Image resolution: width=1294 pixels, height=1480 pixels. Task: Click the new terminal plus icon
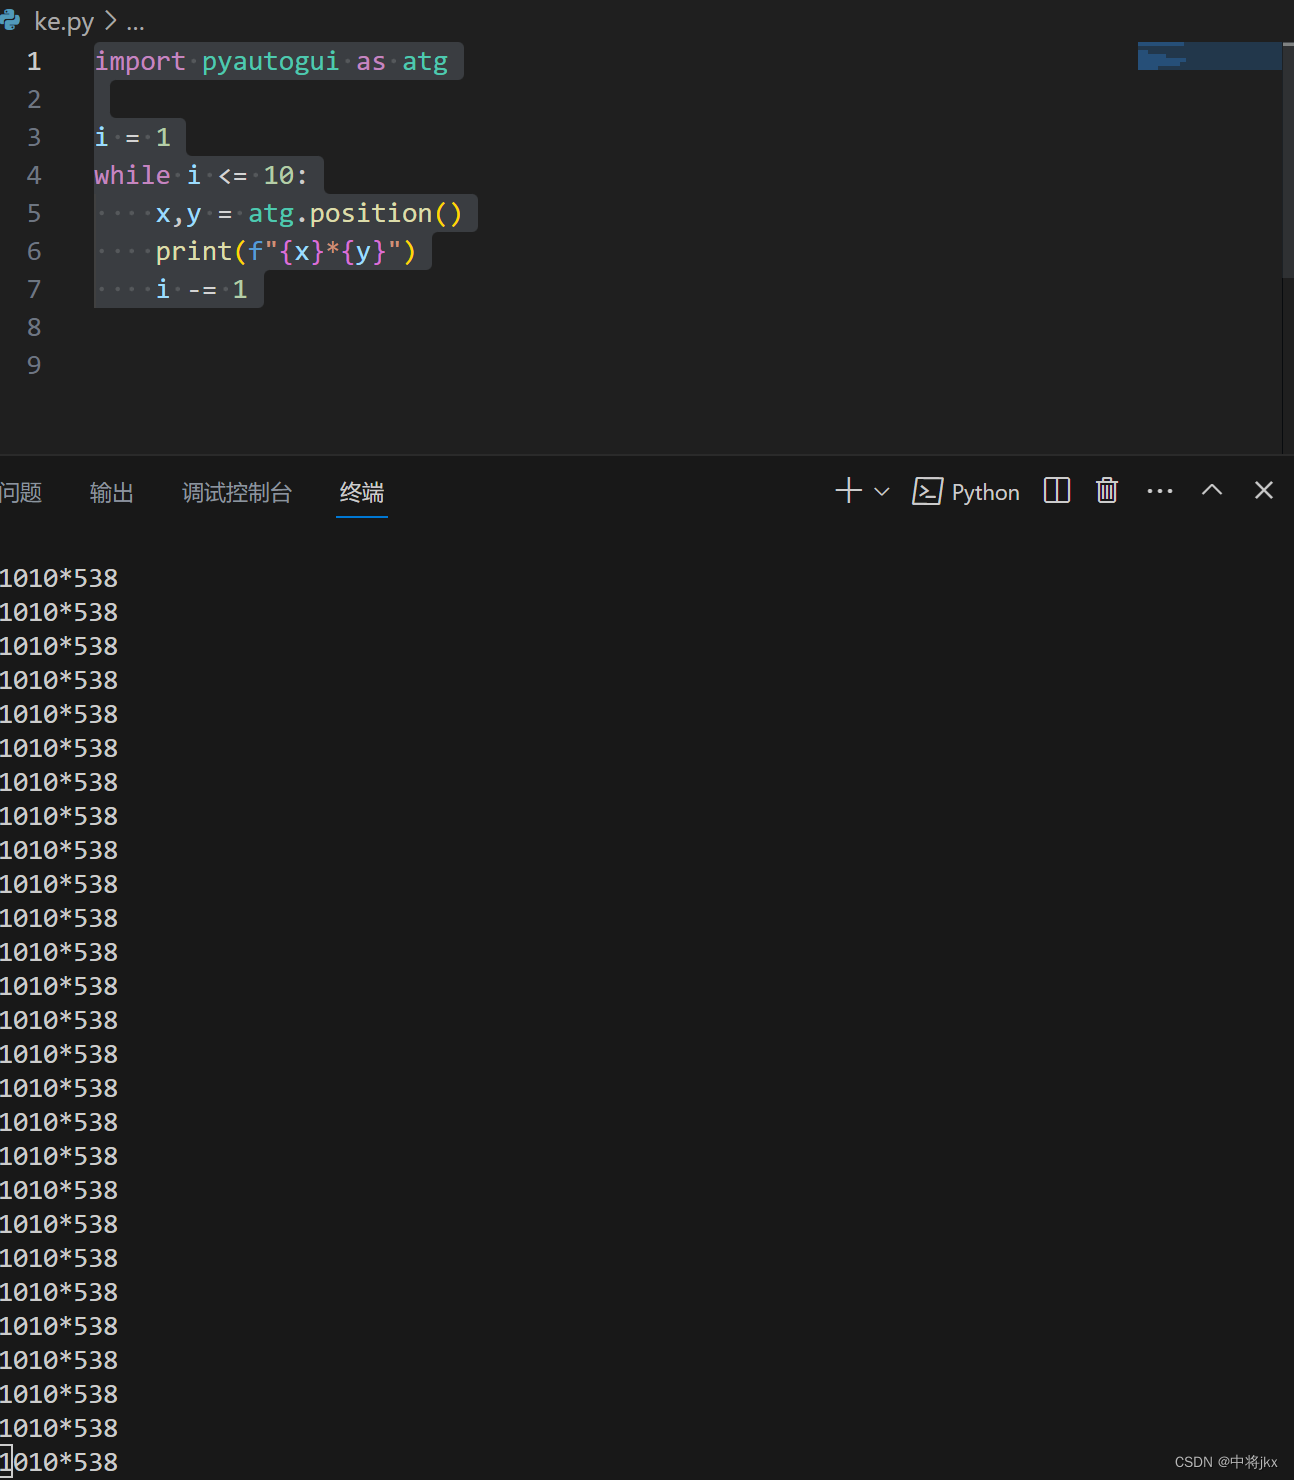[x=848, y=490]
